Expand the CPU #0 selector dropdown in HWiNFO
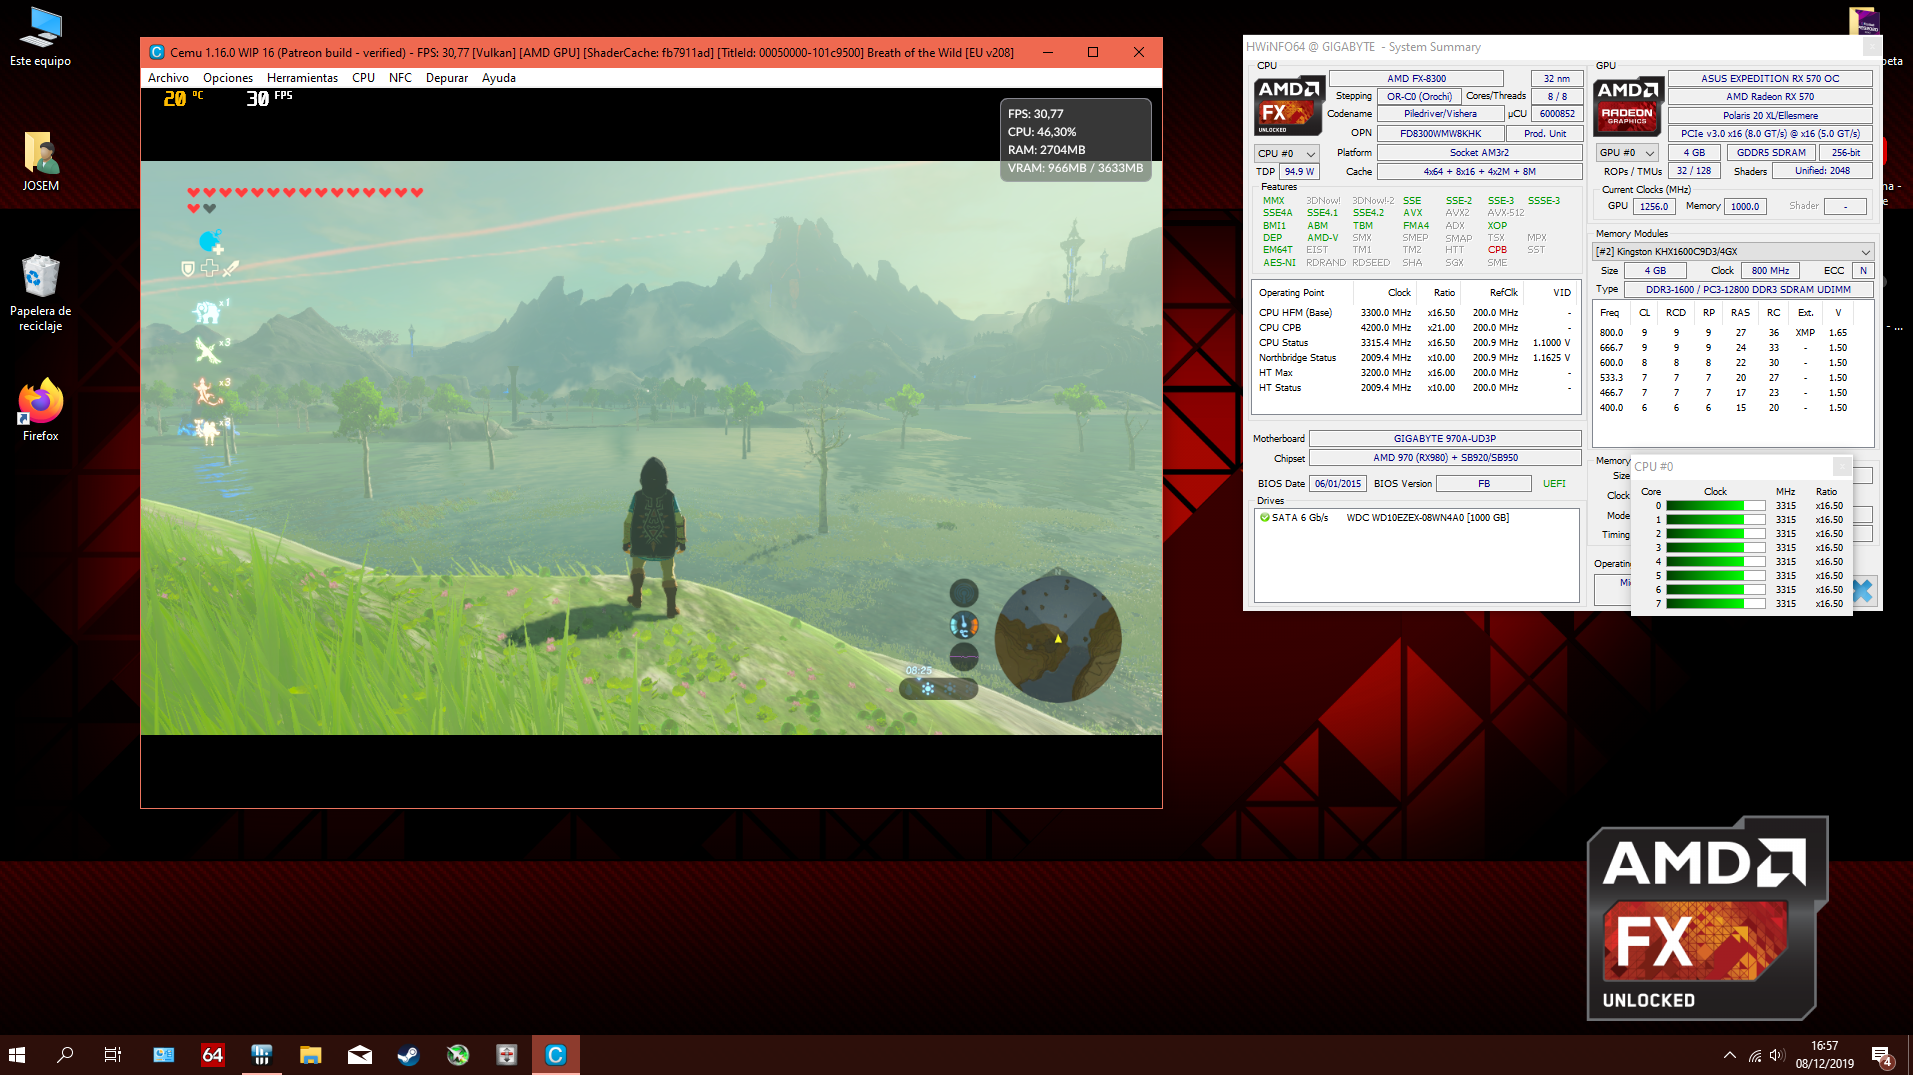The width and height of the screenshot is (1913, 1077). 1287,153
